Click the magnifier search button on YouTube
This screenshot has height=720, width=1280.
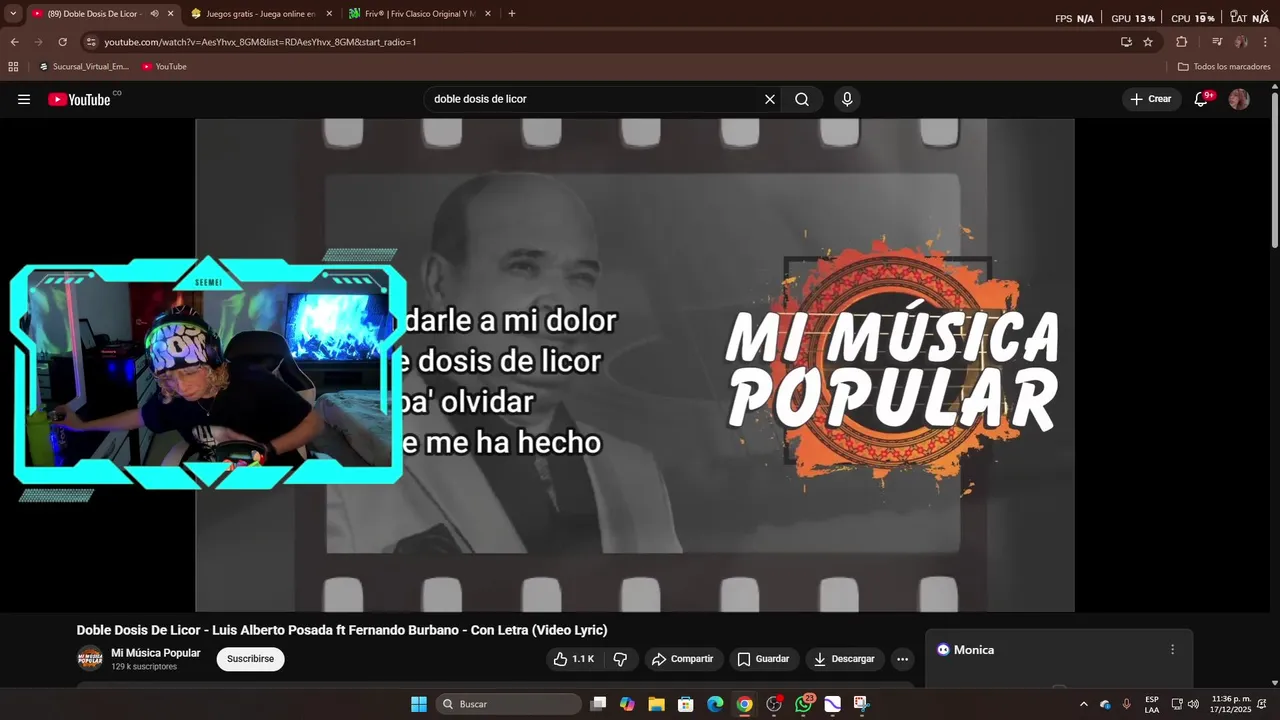(x=802, y=99)
